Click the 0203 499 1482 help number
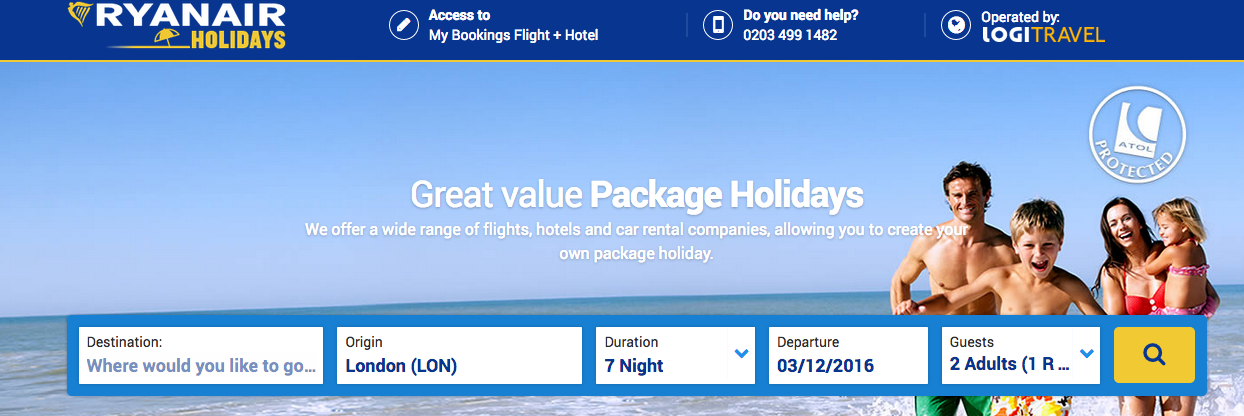 click(790, 36)
